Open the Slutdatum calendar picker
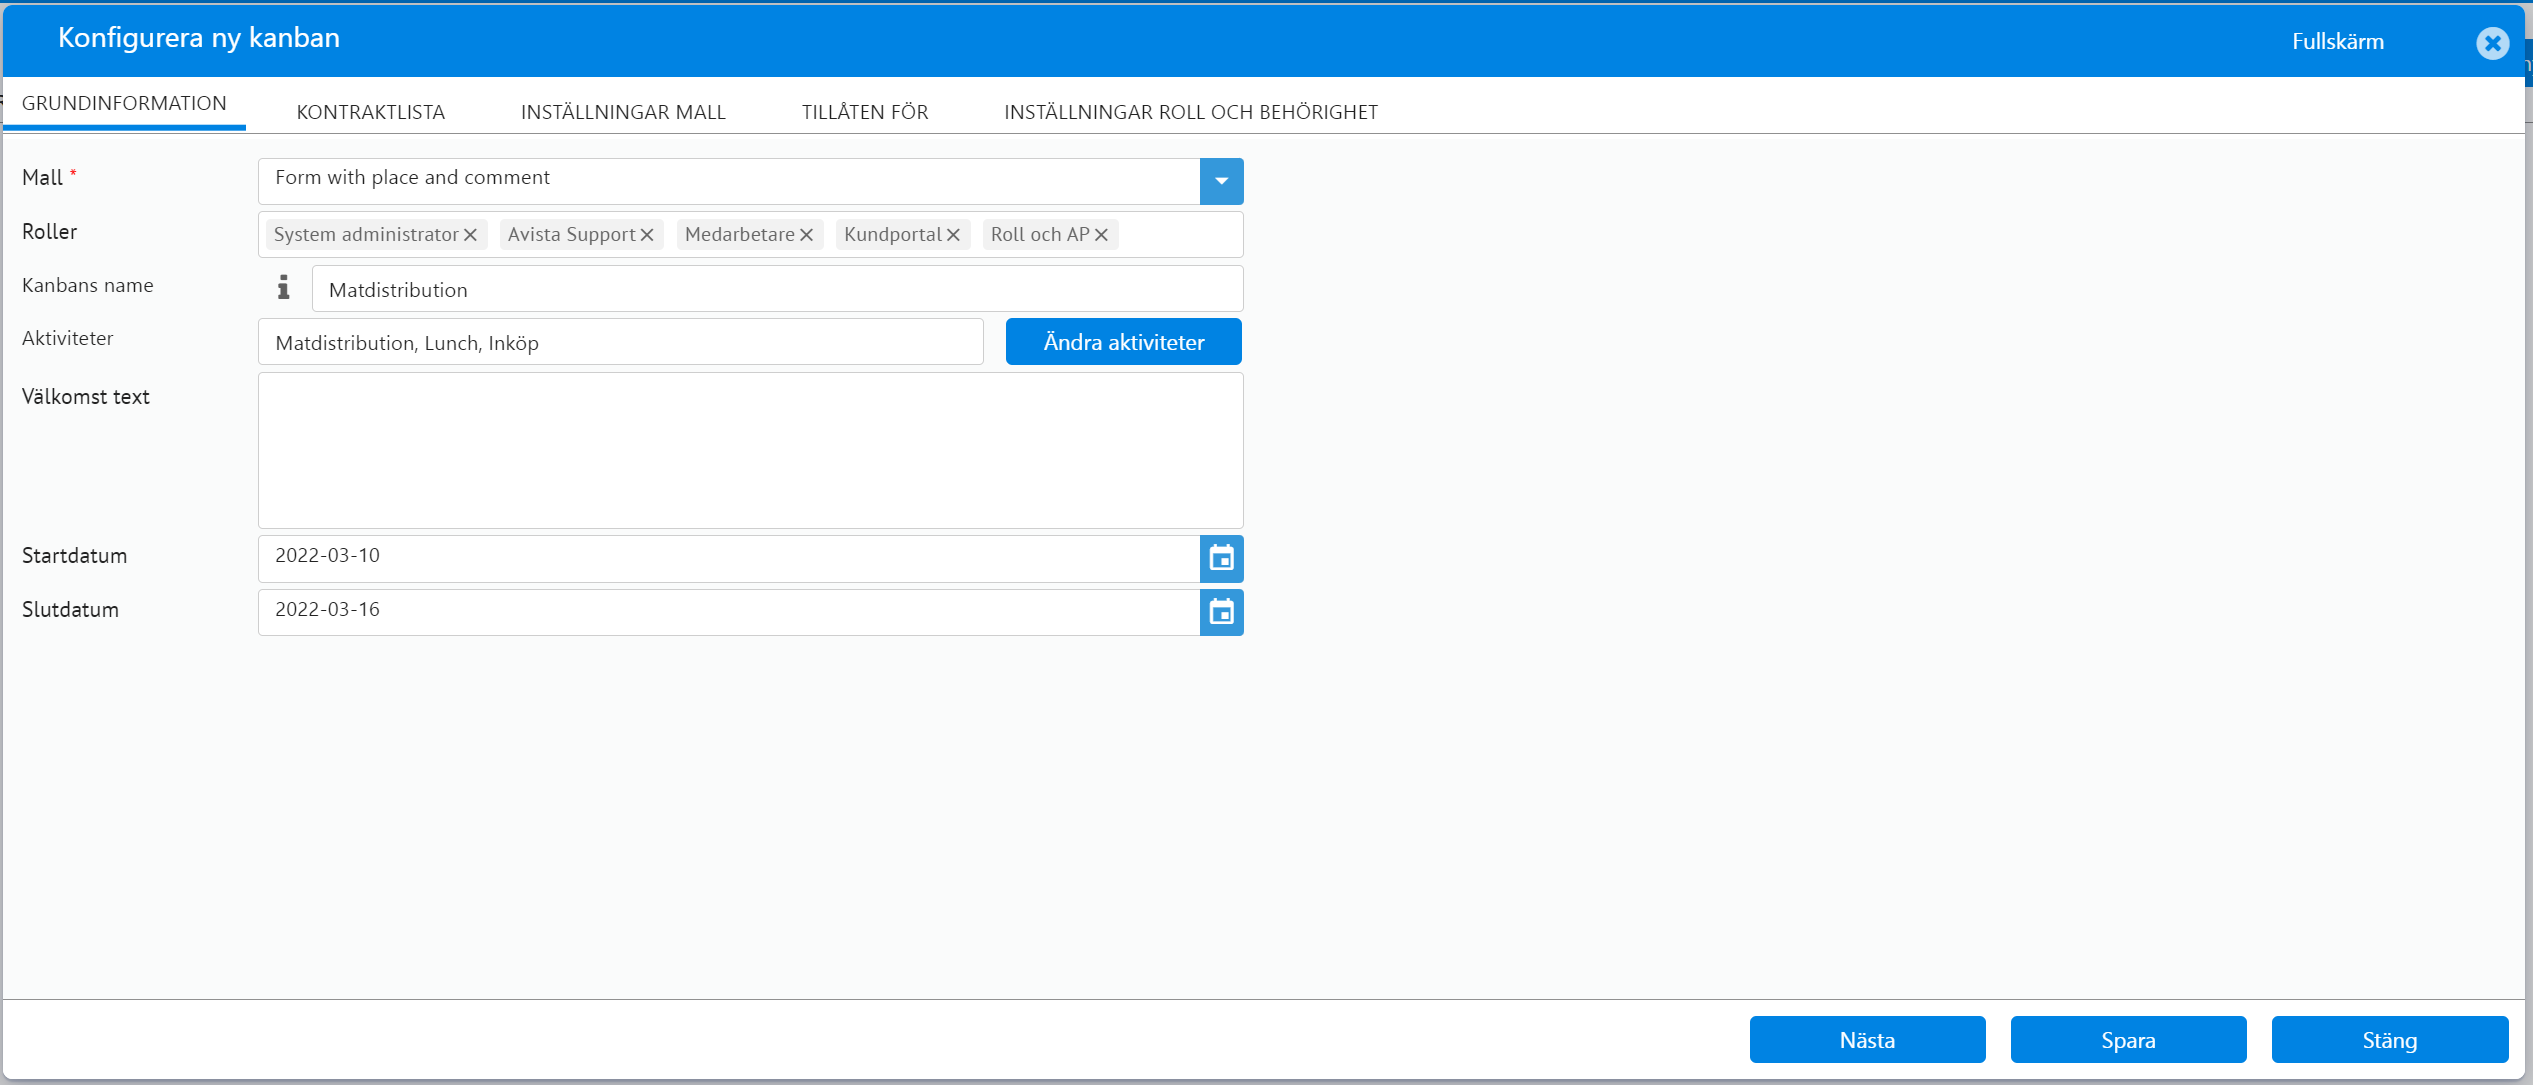The height and width of the screenshot is (1085, 2533). pos(1221,612)
